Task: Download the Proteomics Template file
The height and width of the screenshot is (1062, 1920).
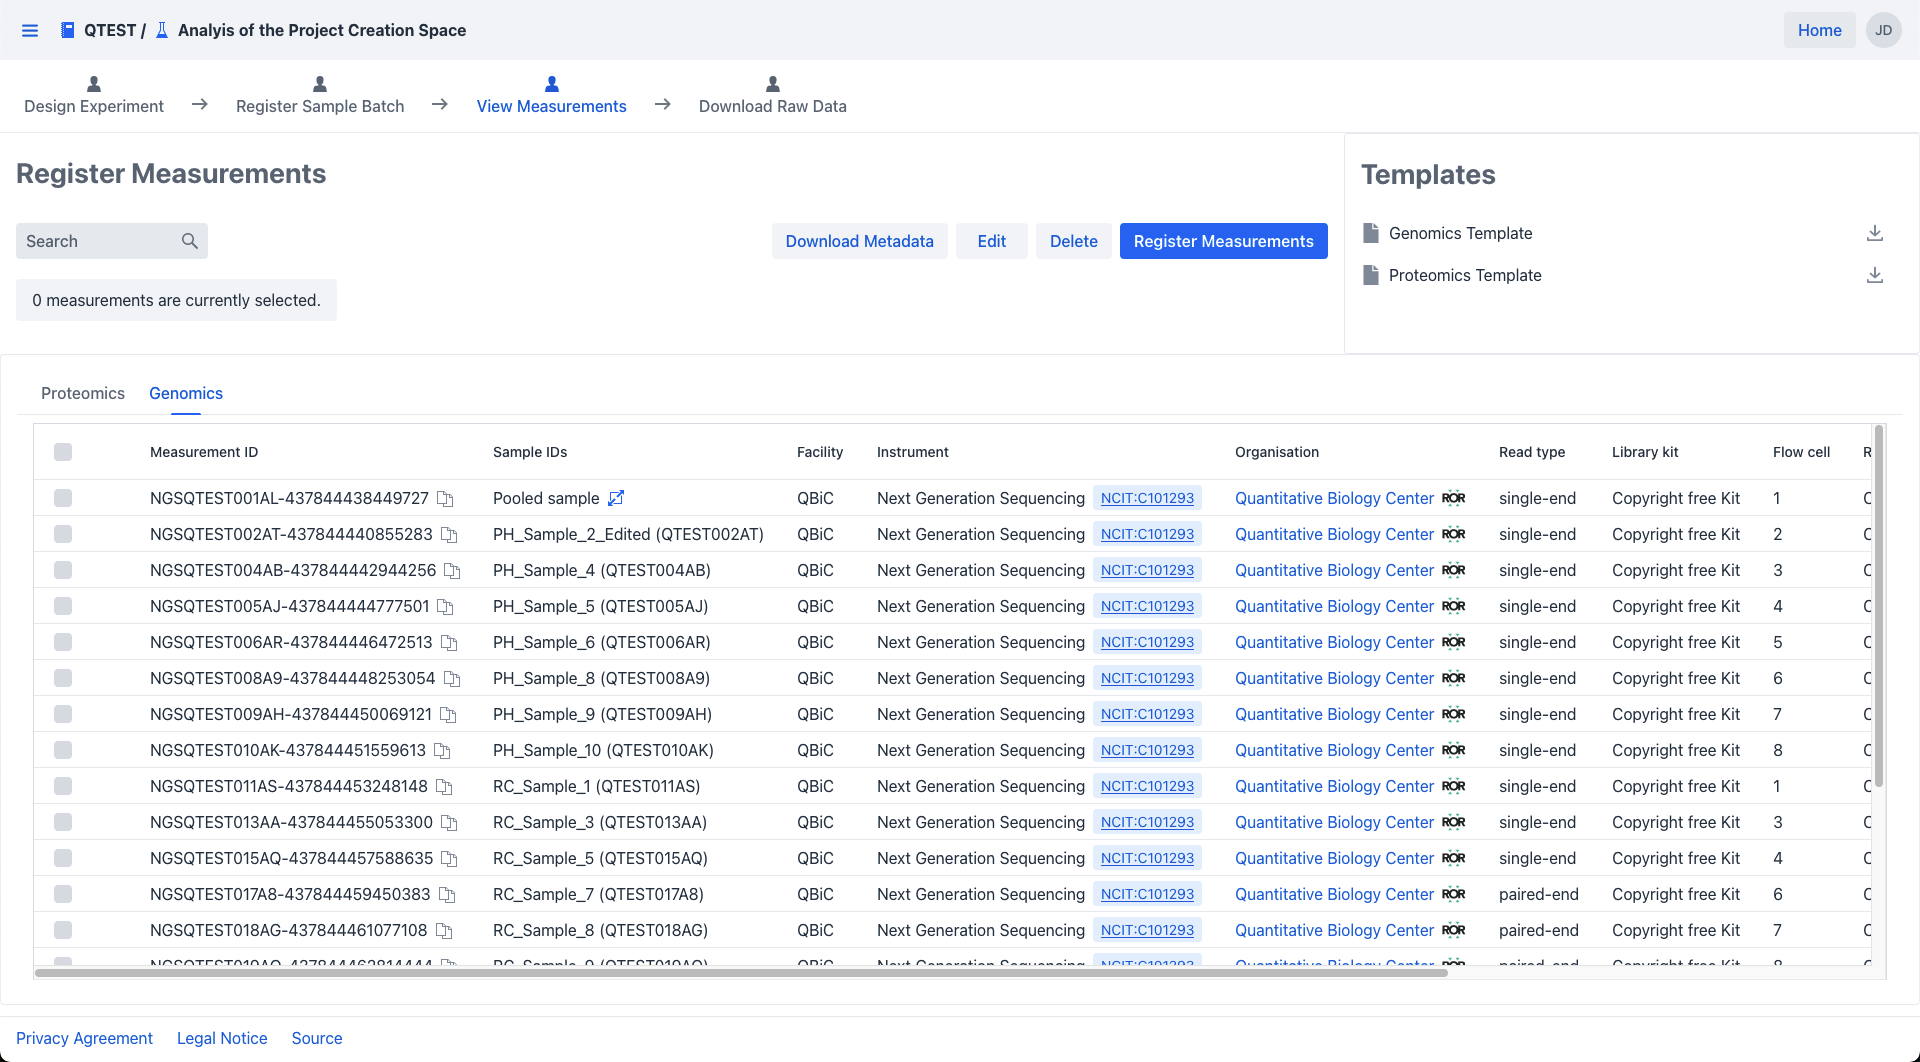Action: [1874, 275]
